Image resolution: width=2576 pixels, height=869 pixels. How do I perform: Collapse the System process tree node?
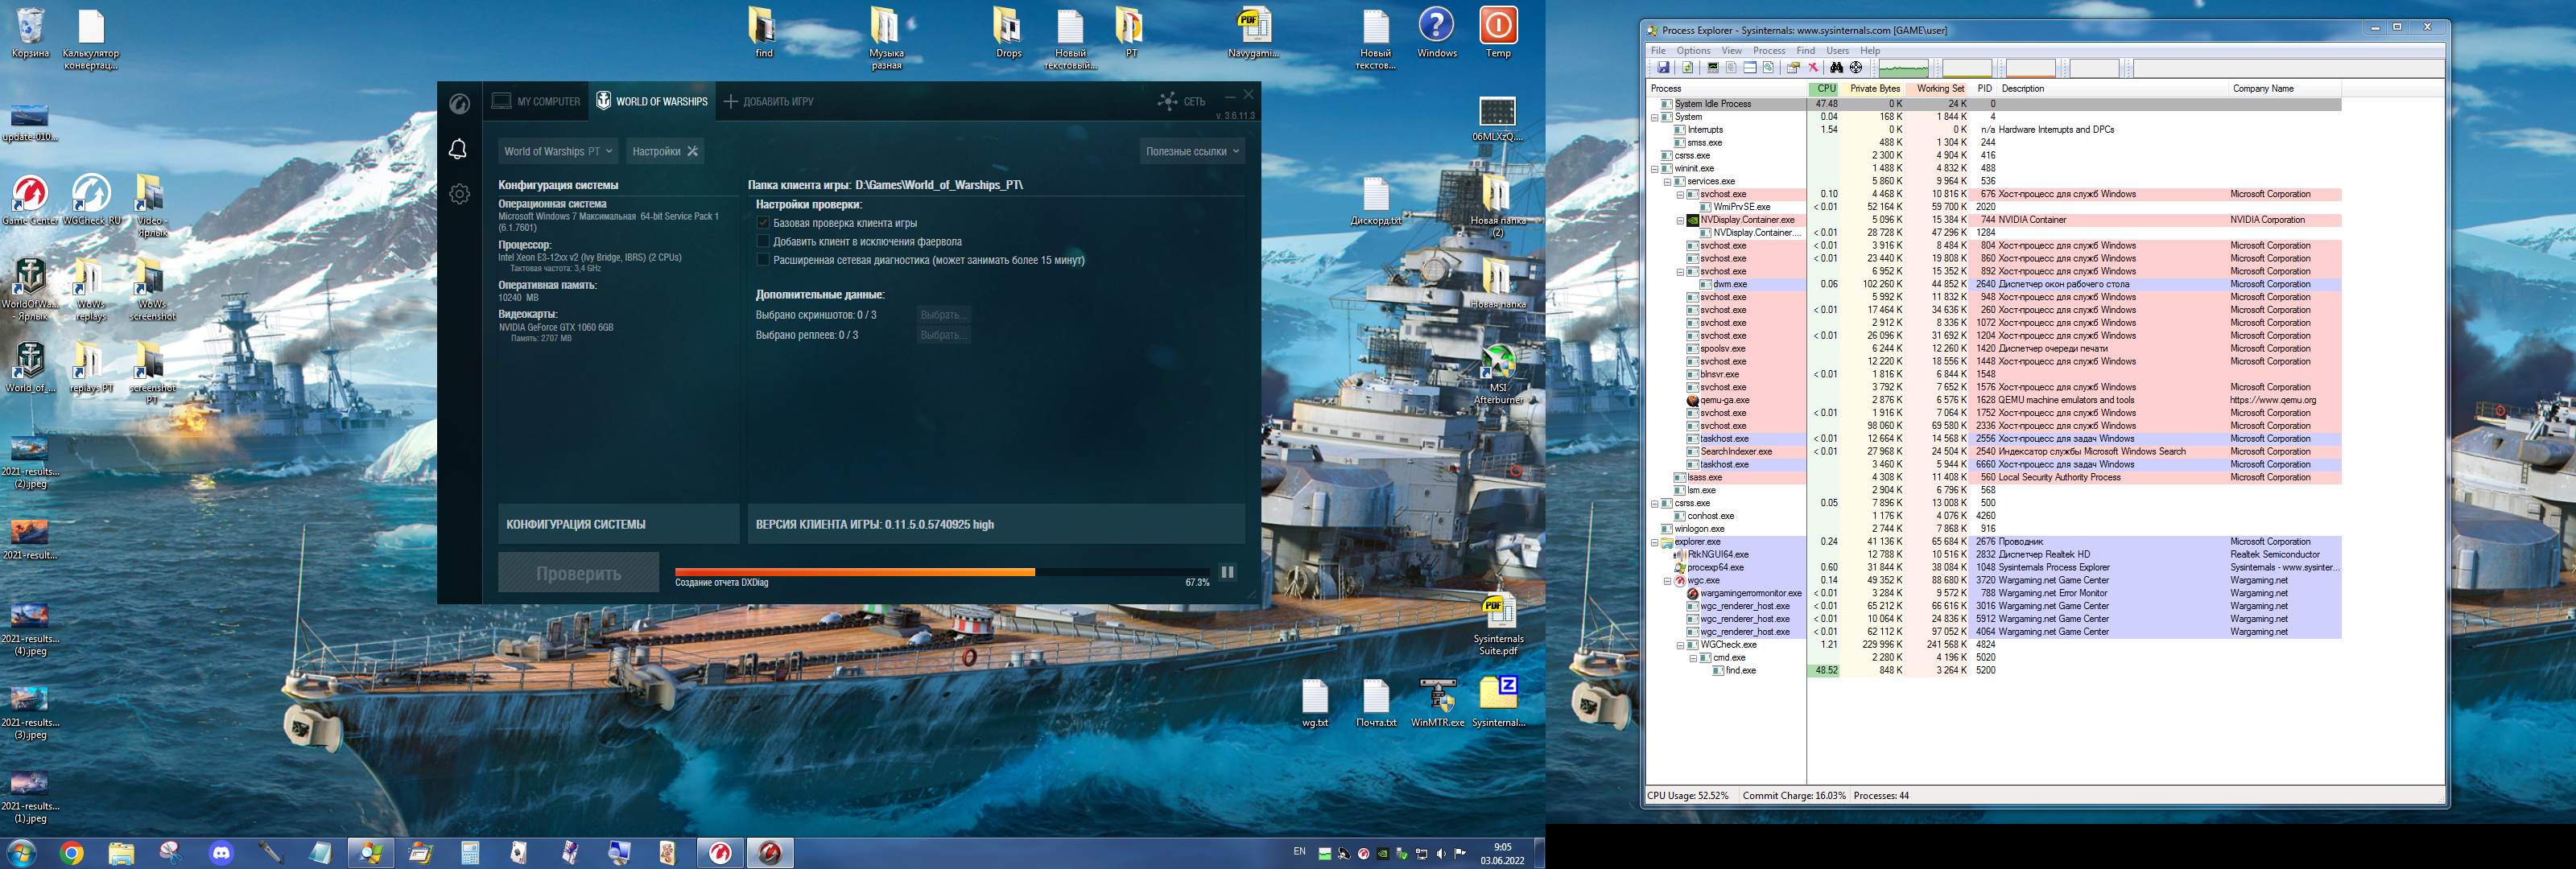point(1654,117)
